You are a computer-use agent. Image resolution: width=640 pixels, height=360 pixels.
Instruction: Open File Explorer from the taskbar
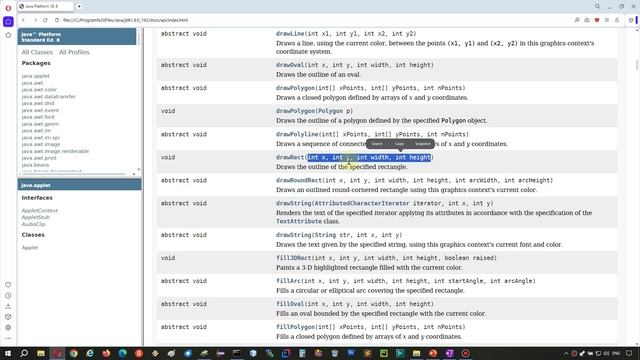point(41,353)
